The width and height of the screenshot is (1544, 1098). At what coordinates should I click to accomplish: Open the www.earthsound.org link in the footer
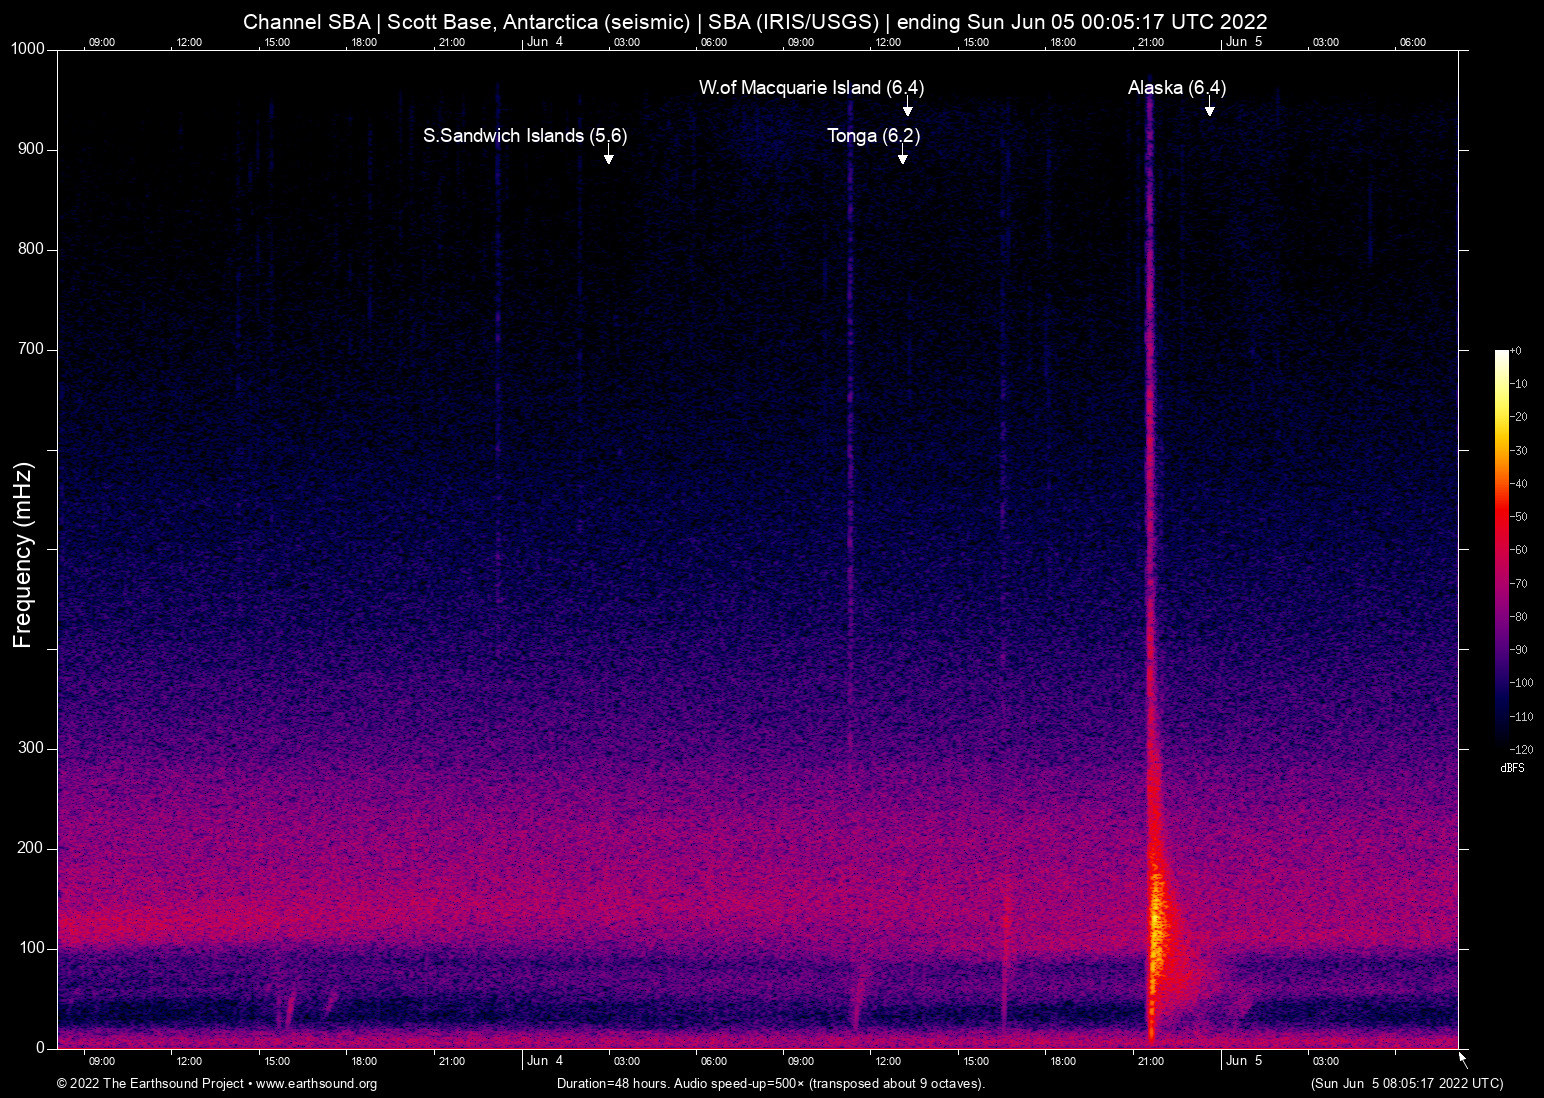click(316, 1084)
